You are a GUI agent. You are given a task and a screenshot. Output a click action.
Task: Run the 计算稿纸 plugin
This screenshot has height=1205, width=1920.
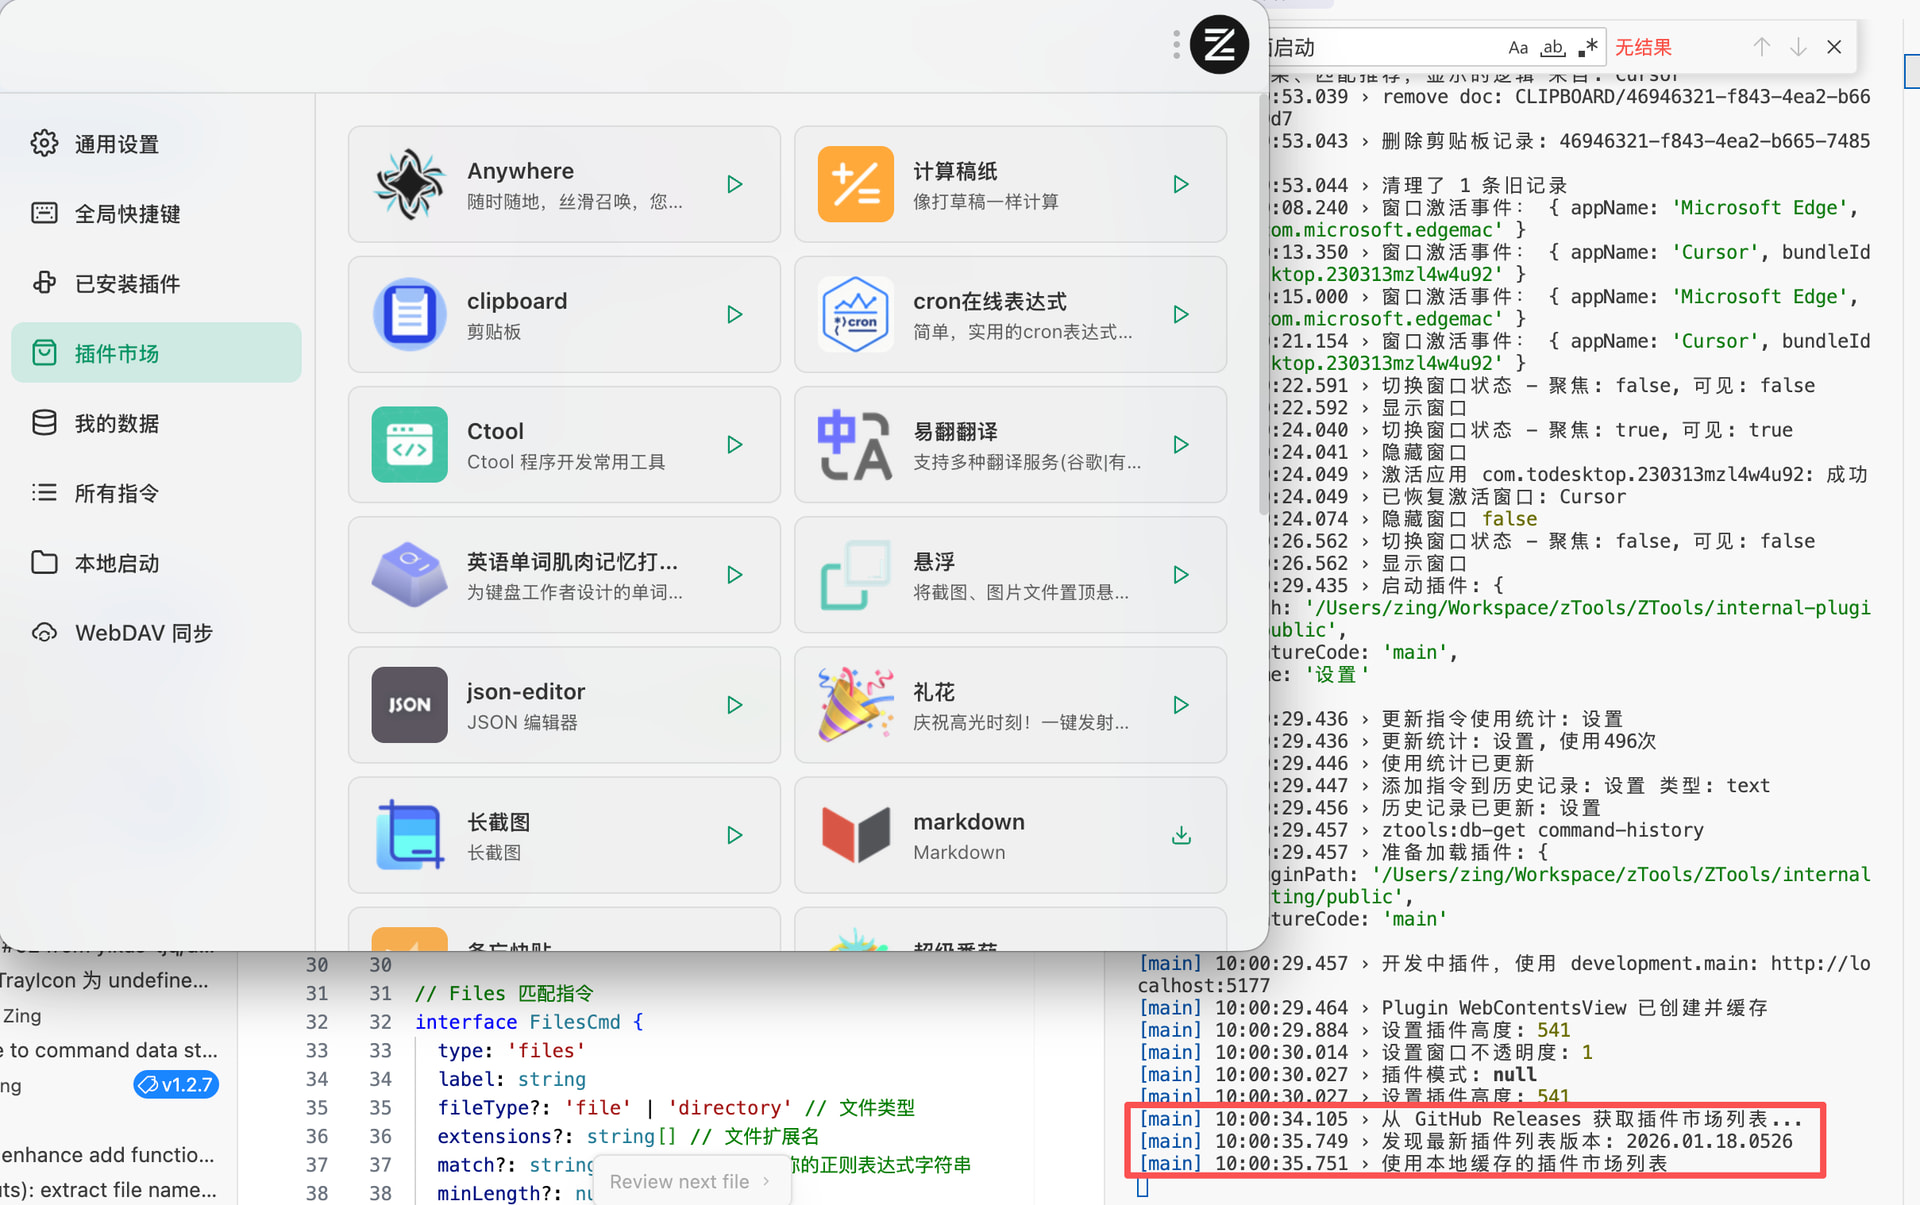(1181, 184)
